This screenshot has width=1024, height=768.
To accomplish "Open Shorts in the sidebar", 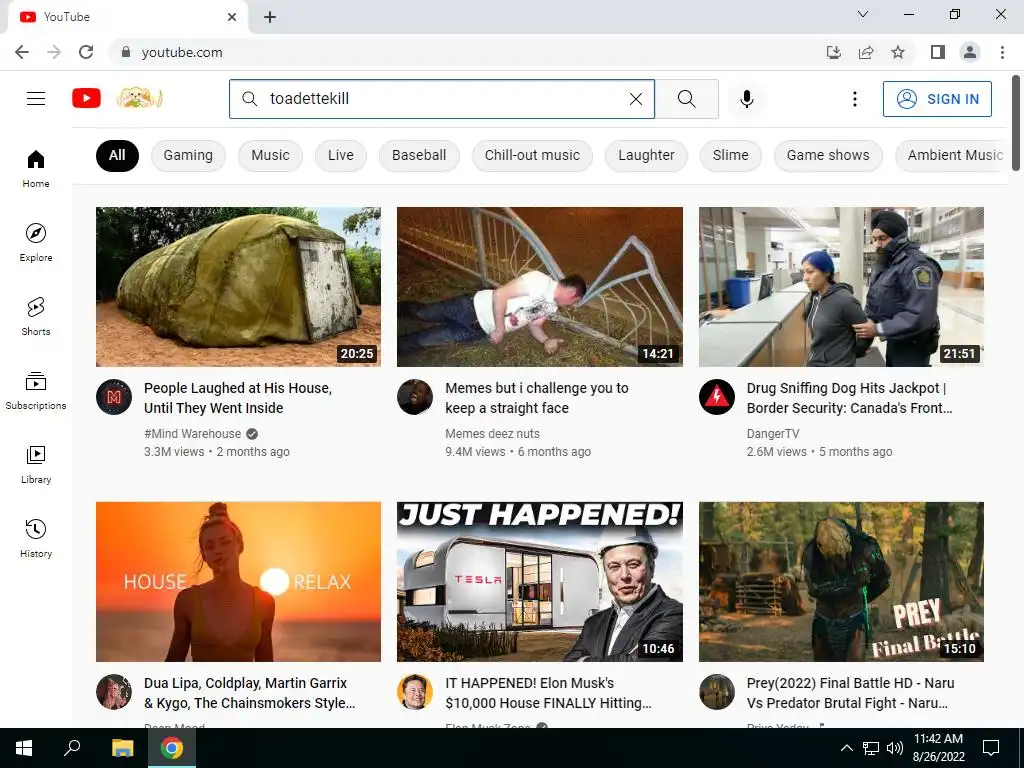I will coord(36,316).
